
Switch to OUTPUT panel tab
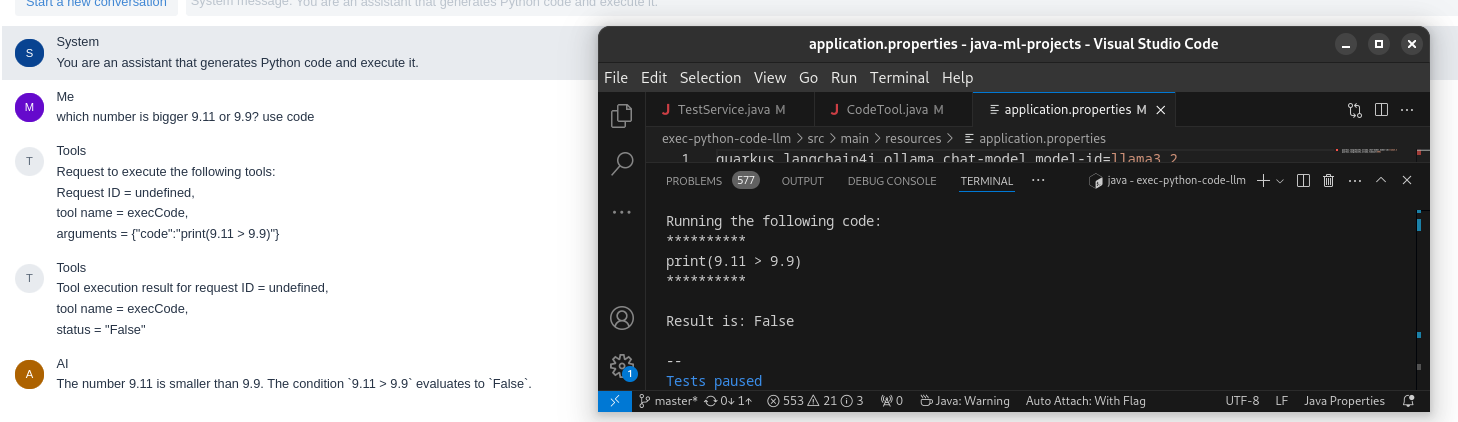[x=802, y=181]
